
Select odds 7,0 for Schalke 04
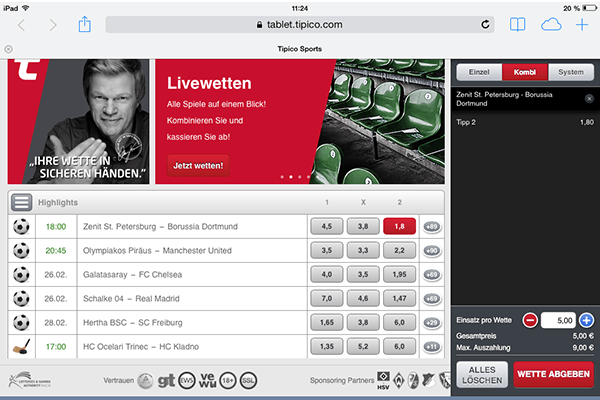[327, 298]
